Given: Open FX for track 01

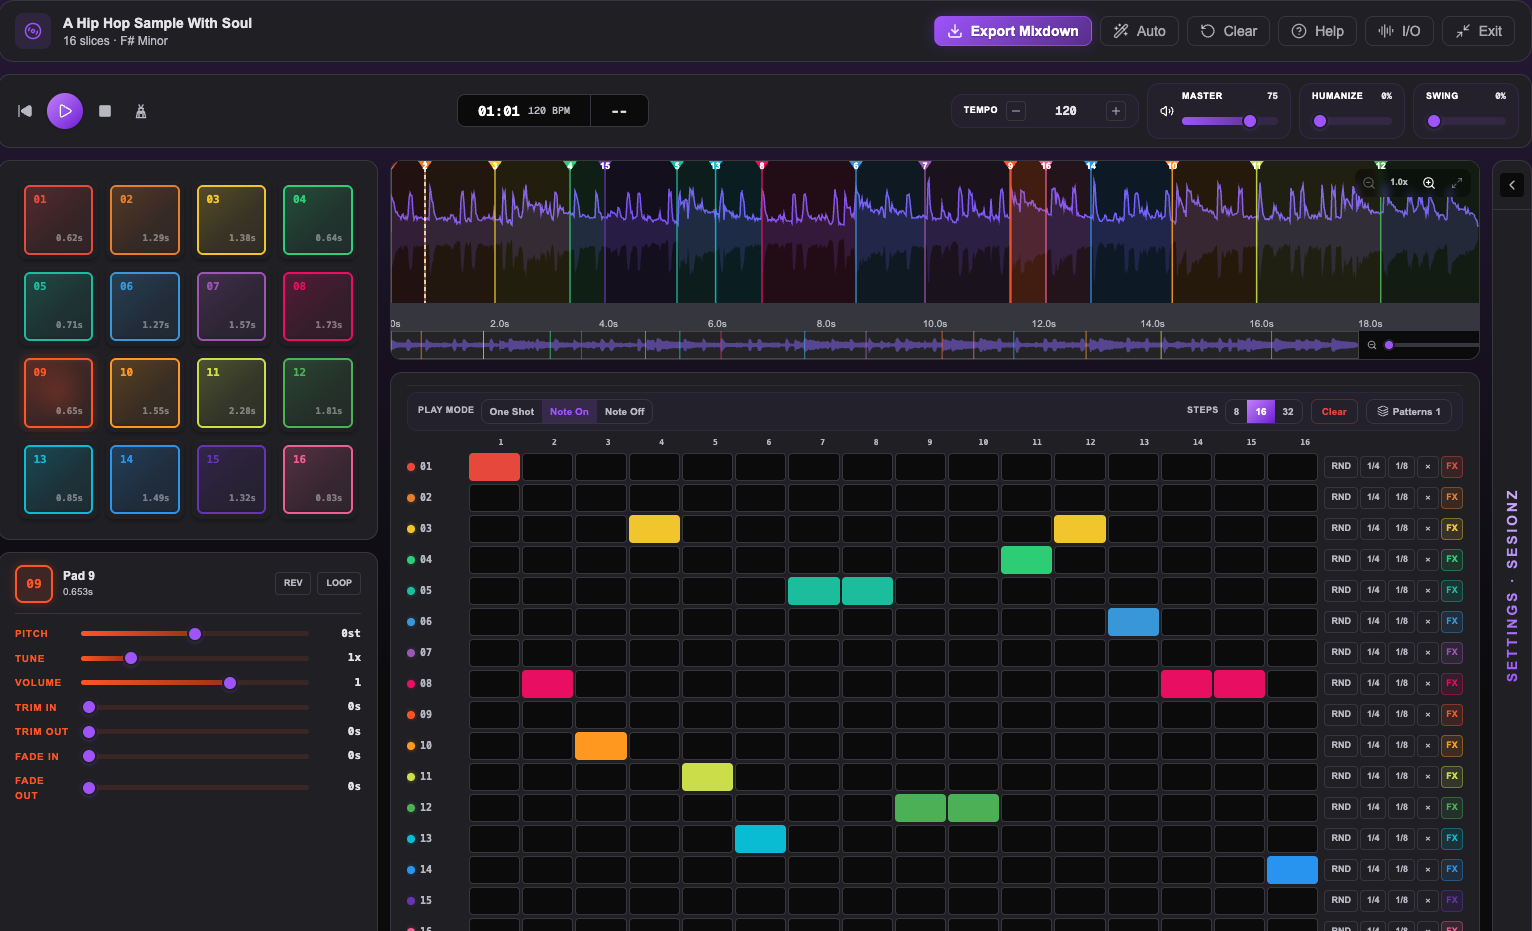Looking at the screenshot, I should pos(1452,466).
